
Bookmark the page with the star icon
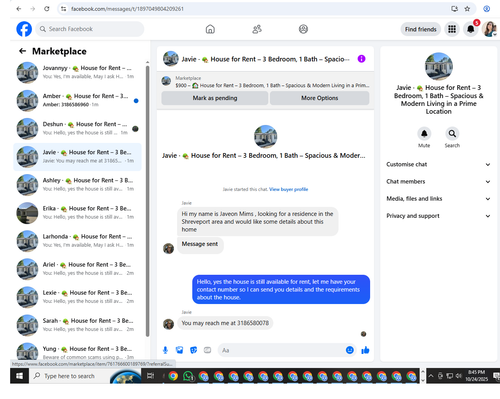point(467,9)
